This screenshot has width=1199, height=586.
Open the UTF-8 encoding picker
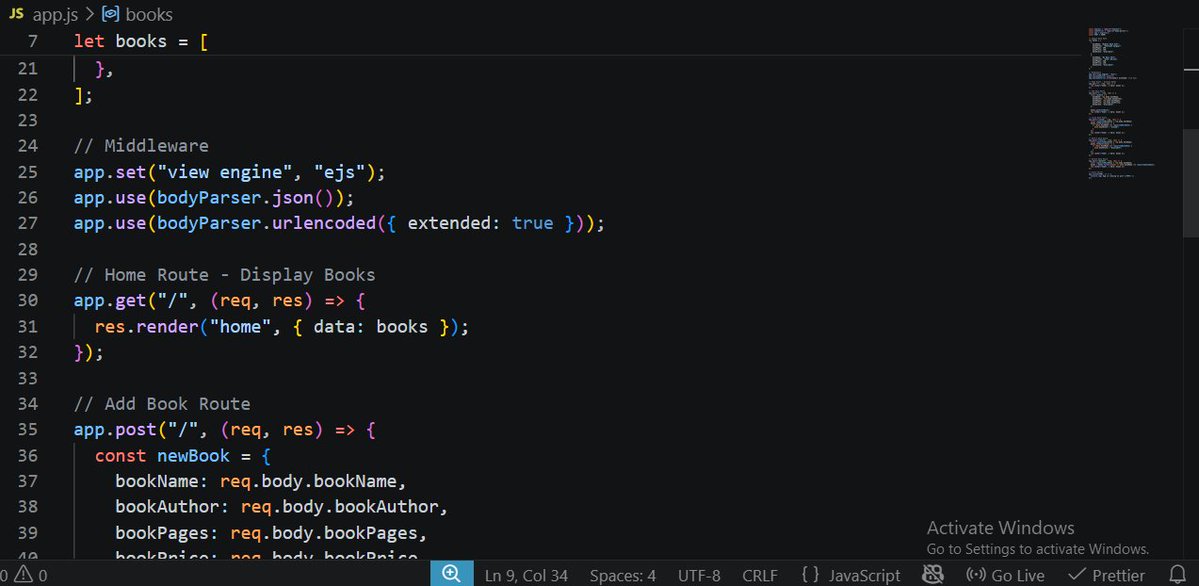tap(698, 574)
